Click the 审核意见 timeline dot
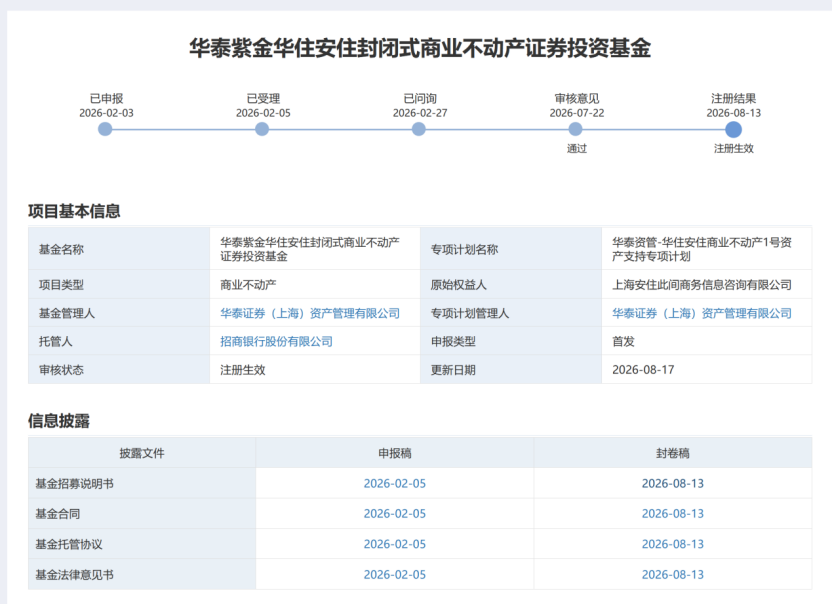This screenshot has height=604, width=832. [575, 129]
